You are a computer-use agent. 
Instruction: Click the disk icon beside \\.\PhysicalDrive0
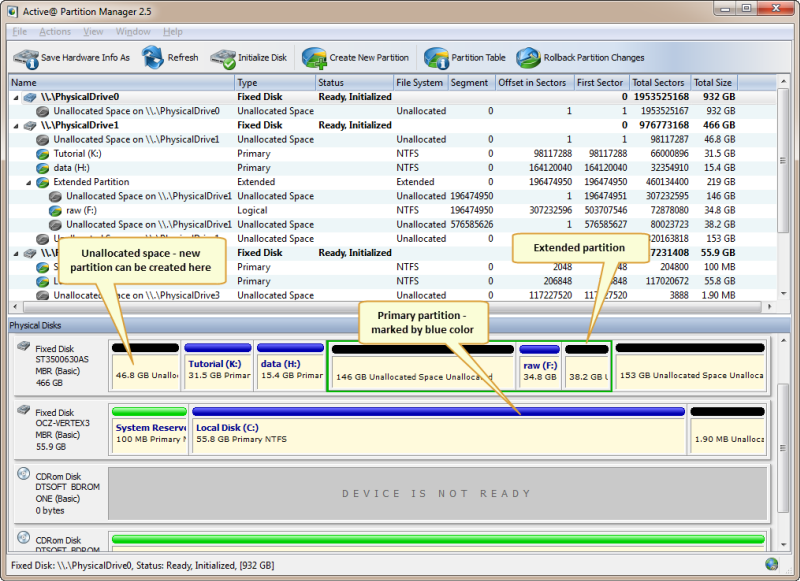click(x=29, y=96)
